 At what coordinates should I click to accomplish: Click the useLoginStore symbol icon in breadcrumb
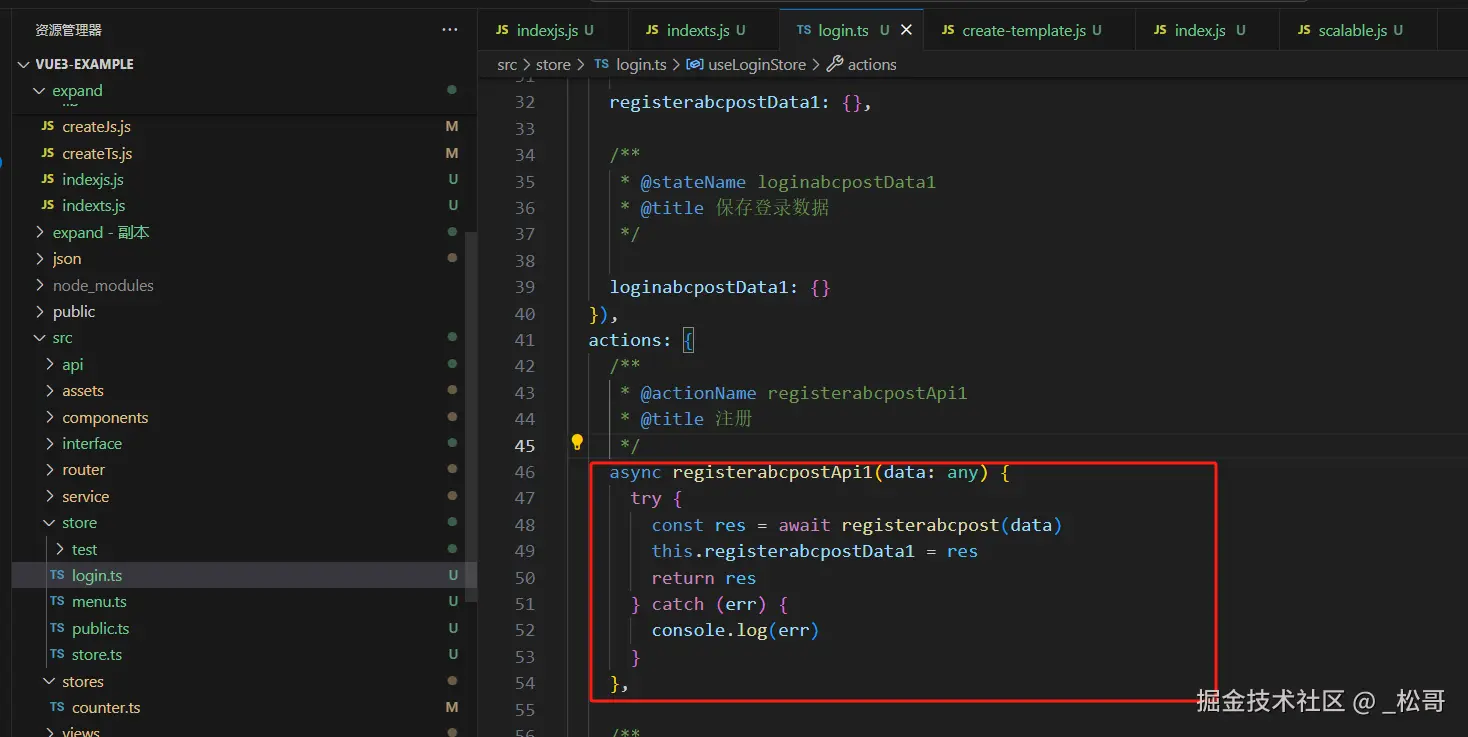[x=694, y=64]
